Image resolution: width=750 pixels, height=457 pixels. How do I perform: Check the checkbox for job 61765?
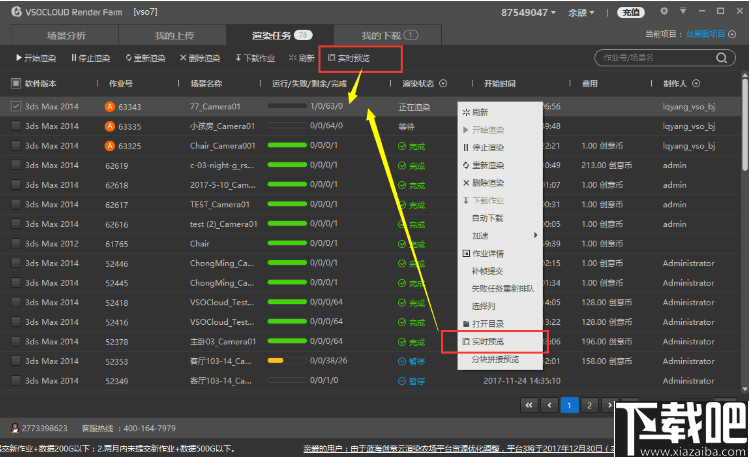(16, 244)
